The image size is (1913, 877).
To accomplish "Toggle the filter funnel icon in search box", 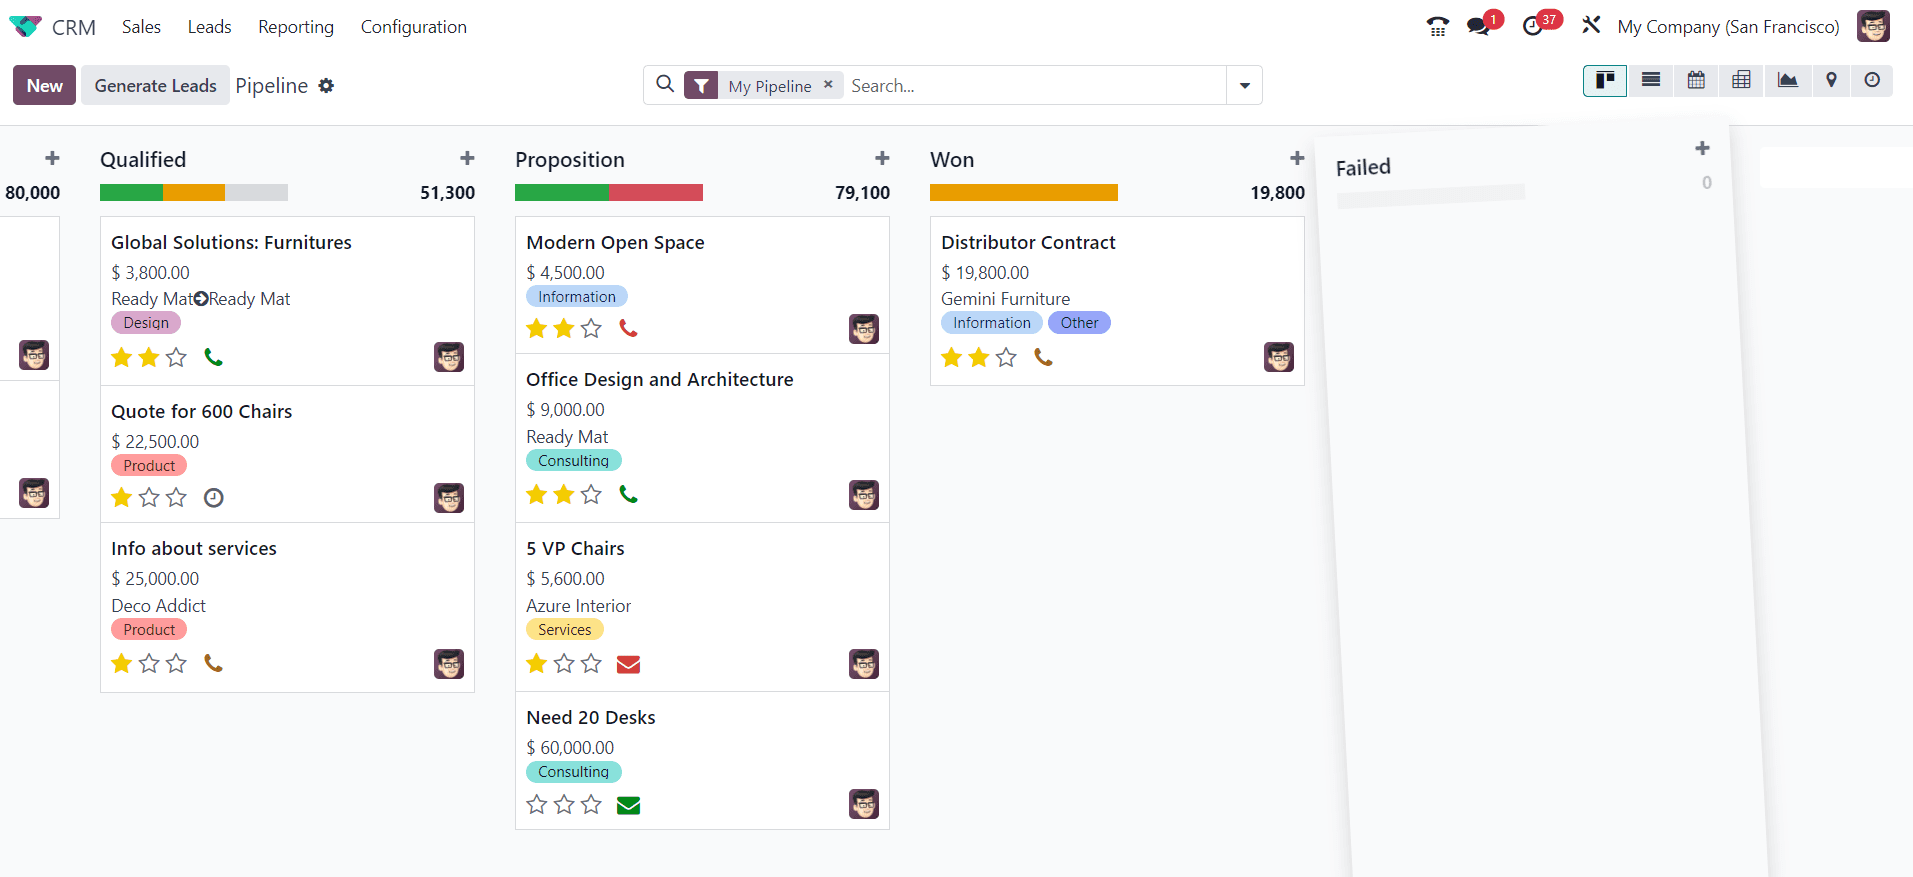I will [701, 85].
